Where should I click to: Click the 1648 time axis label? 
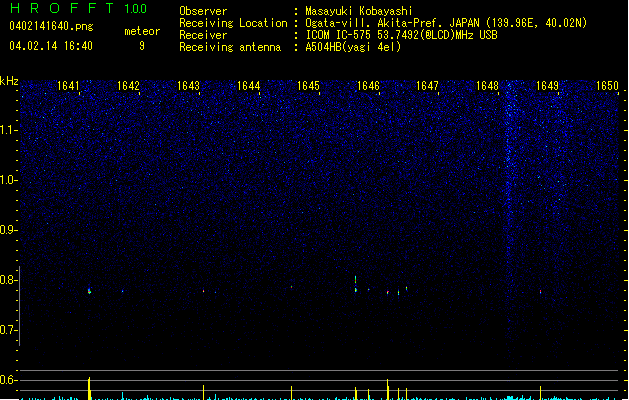[x=487, y=86]
